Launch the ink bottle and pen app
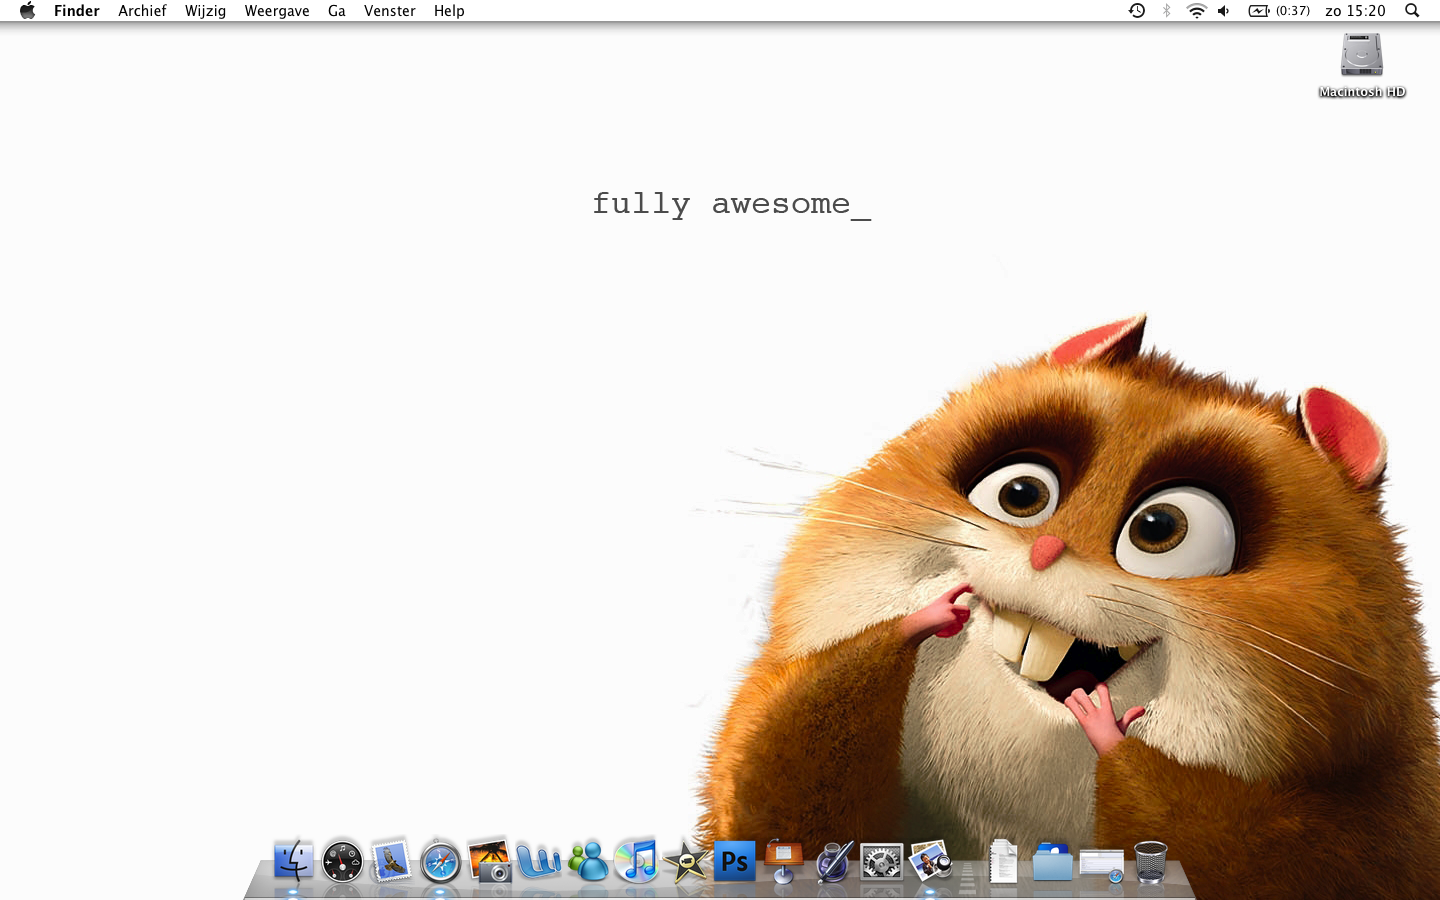Screen dimensions: 1440x900 pyautogui.click(x=833, y=861)
